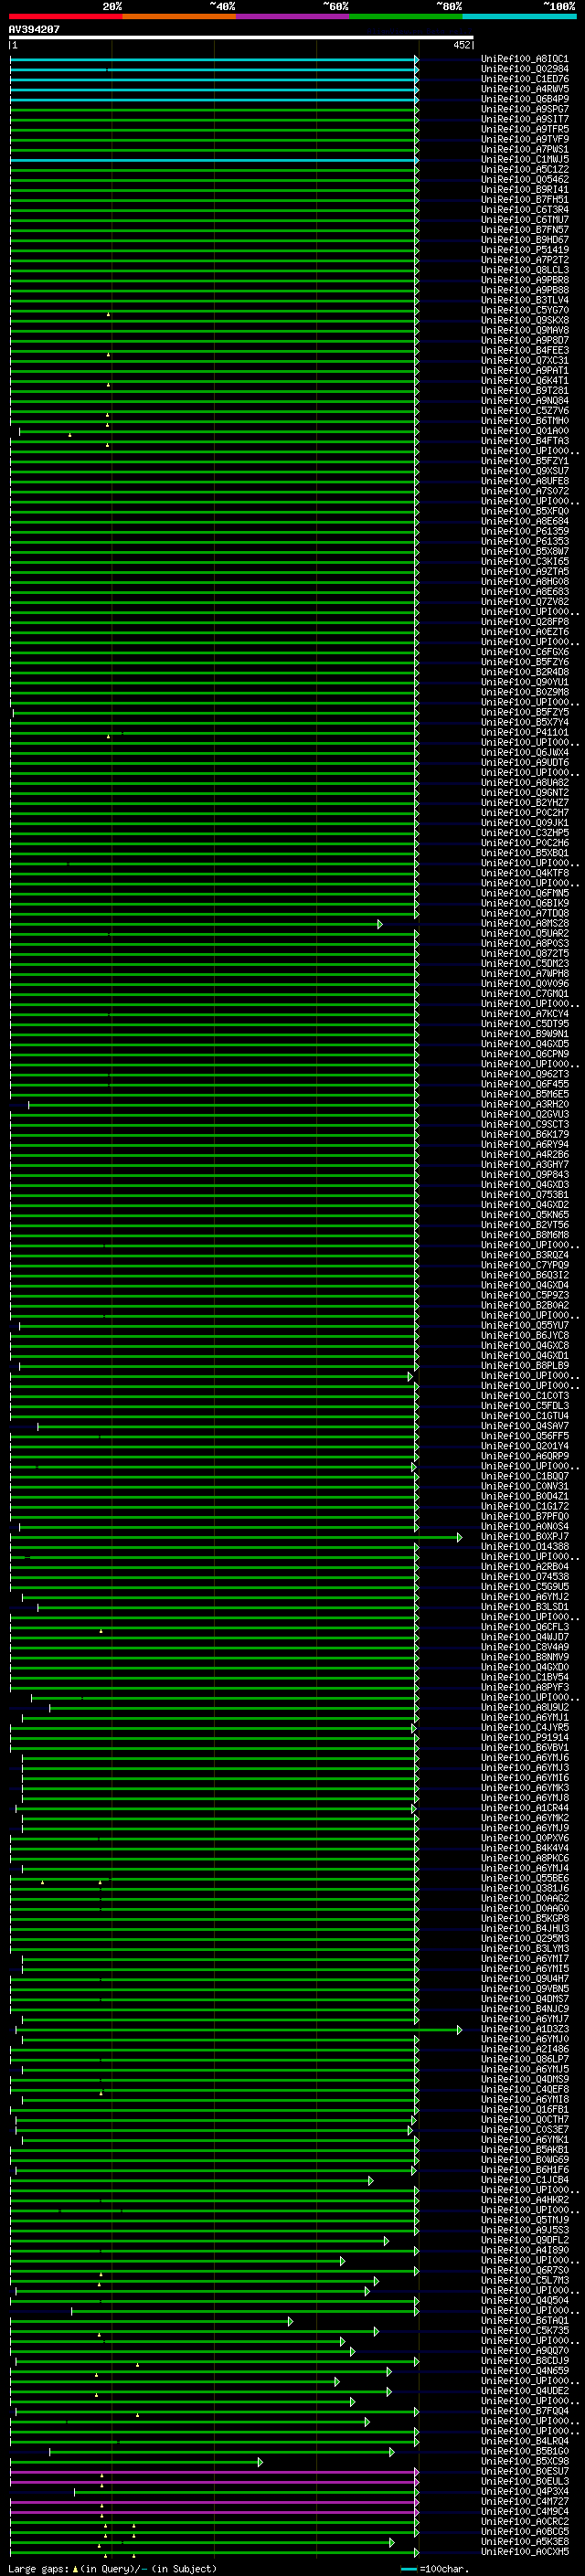Select label UniRef100_A7TDQ8

tap(525, 913)
